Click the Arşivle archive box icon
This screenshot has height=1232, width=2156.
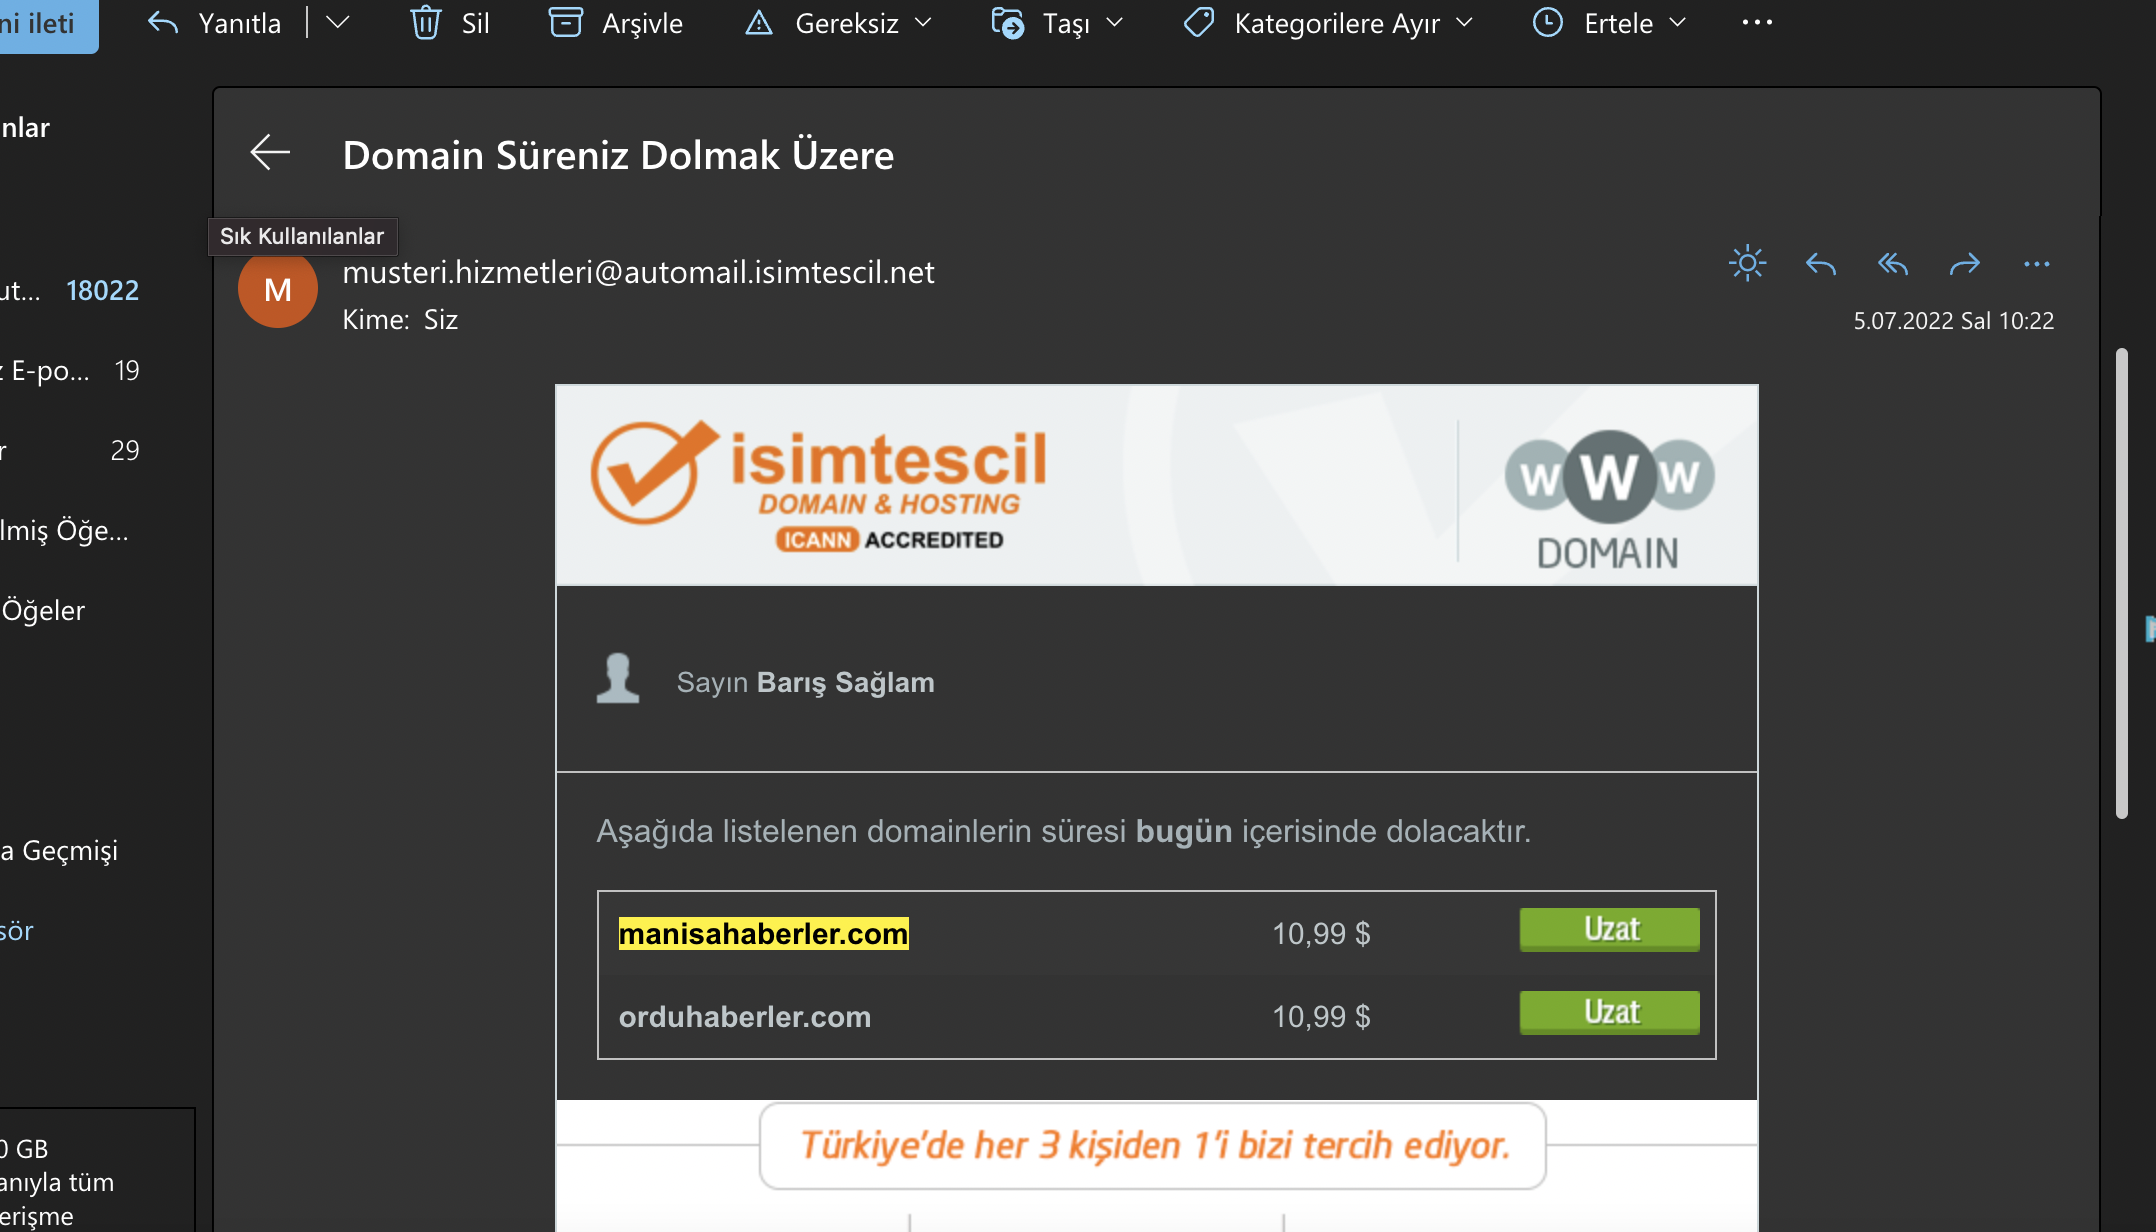coord(566,23)
